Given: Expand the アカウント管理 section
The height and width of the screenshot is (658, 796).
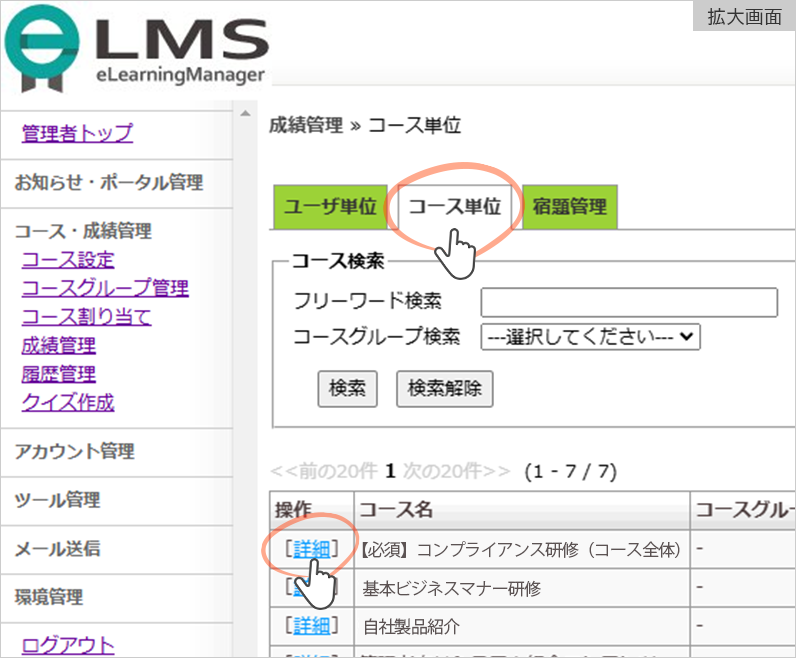Looking at the screenshot, I should coord(74,451).
